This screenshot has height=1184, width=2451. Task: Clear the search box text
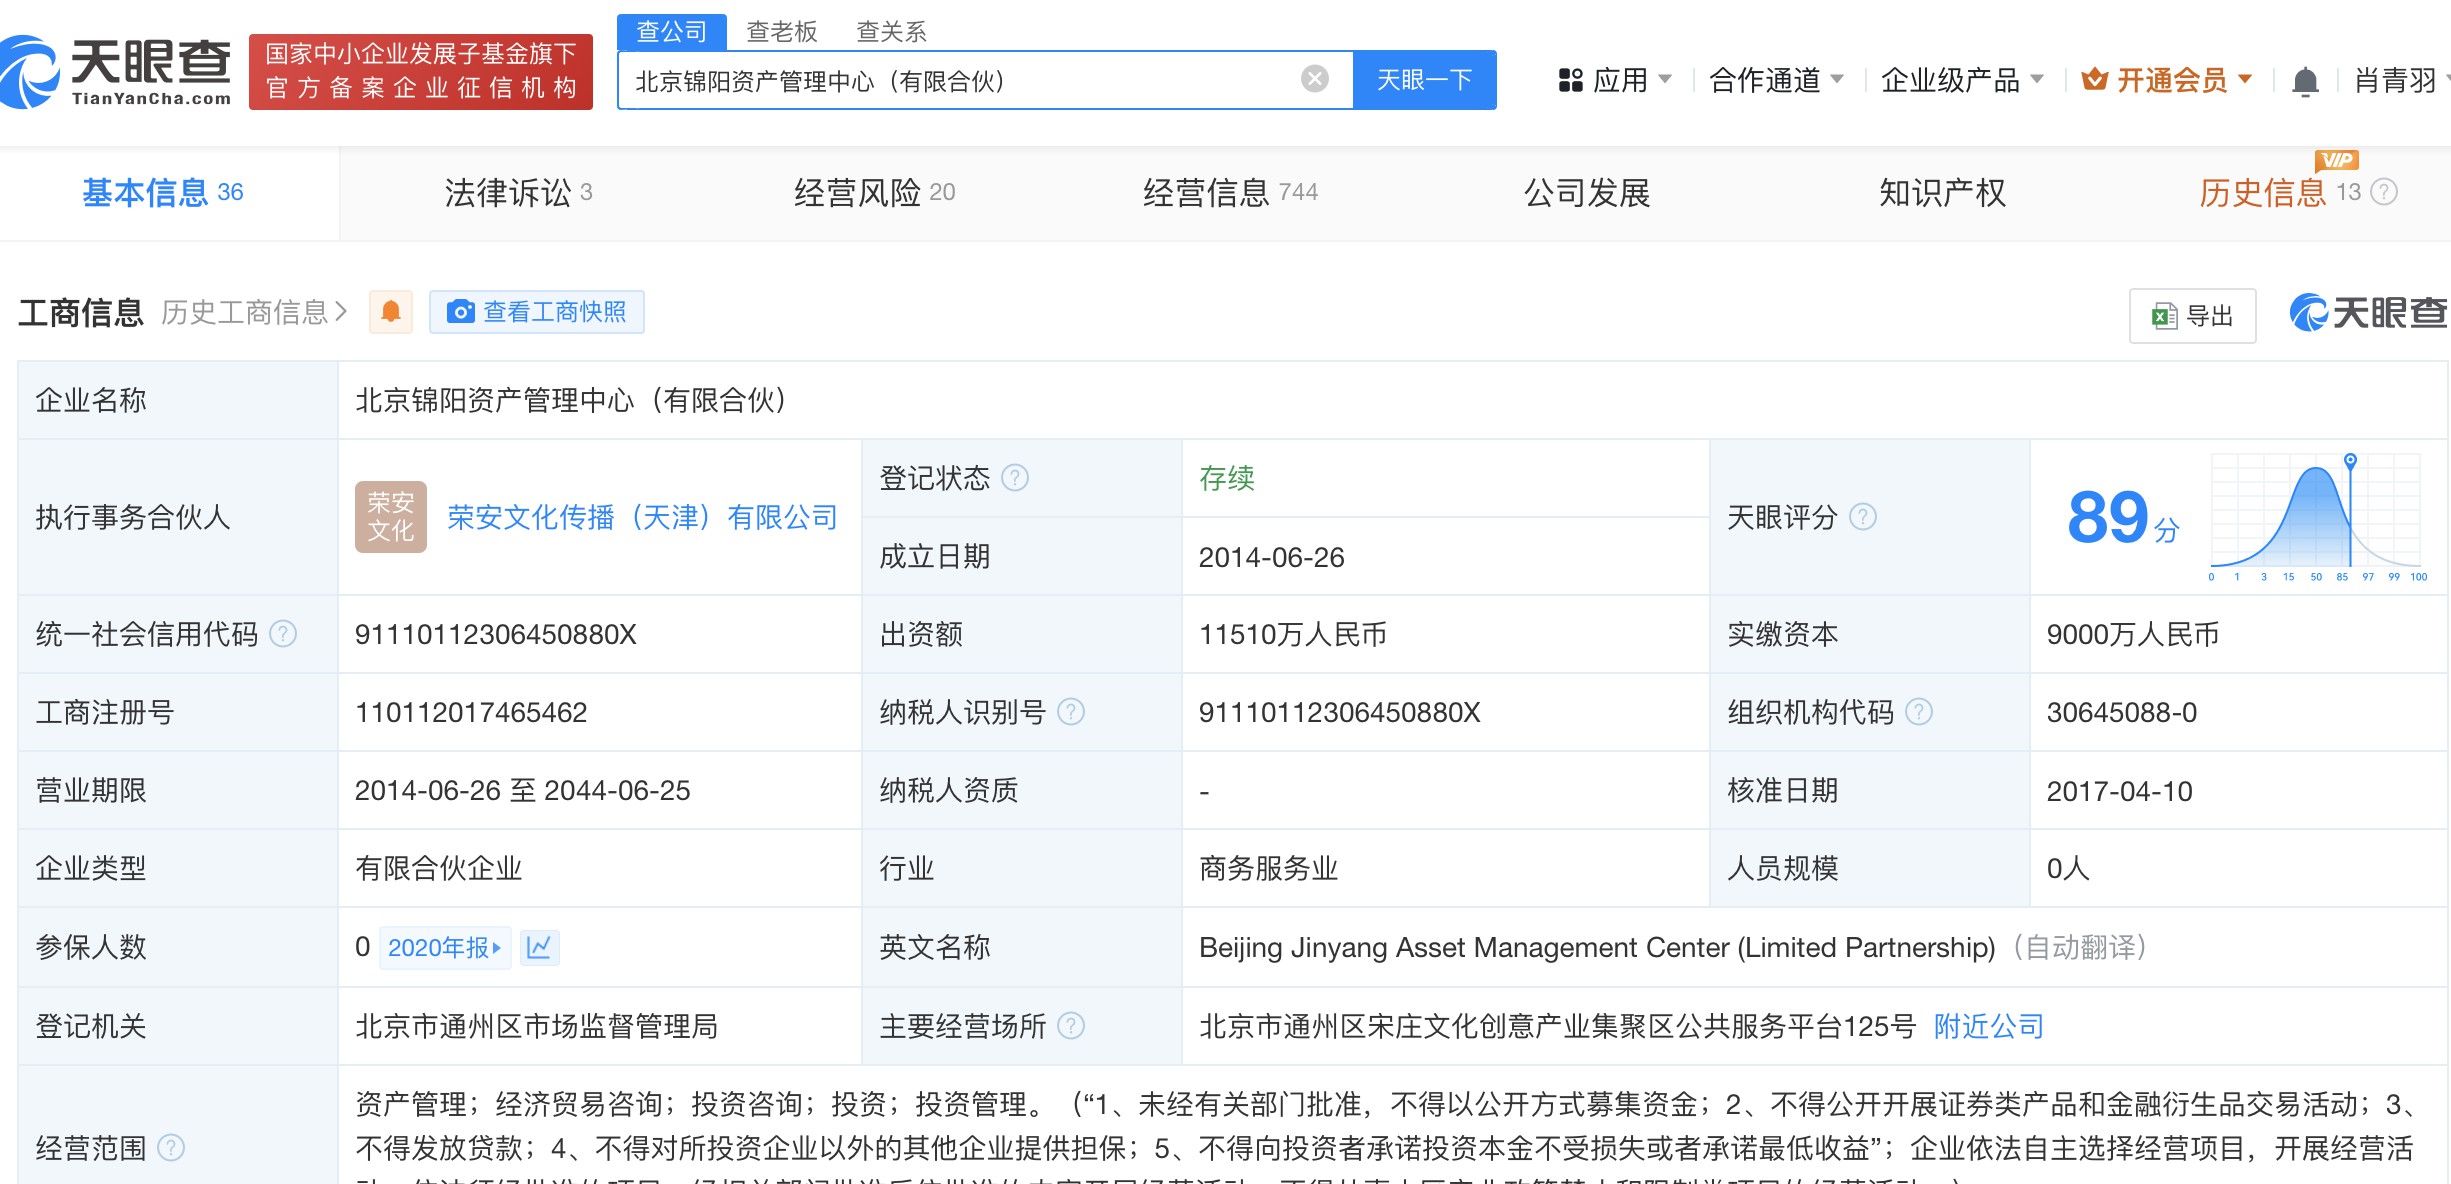click(1315, 79)
